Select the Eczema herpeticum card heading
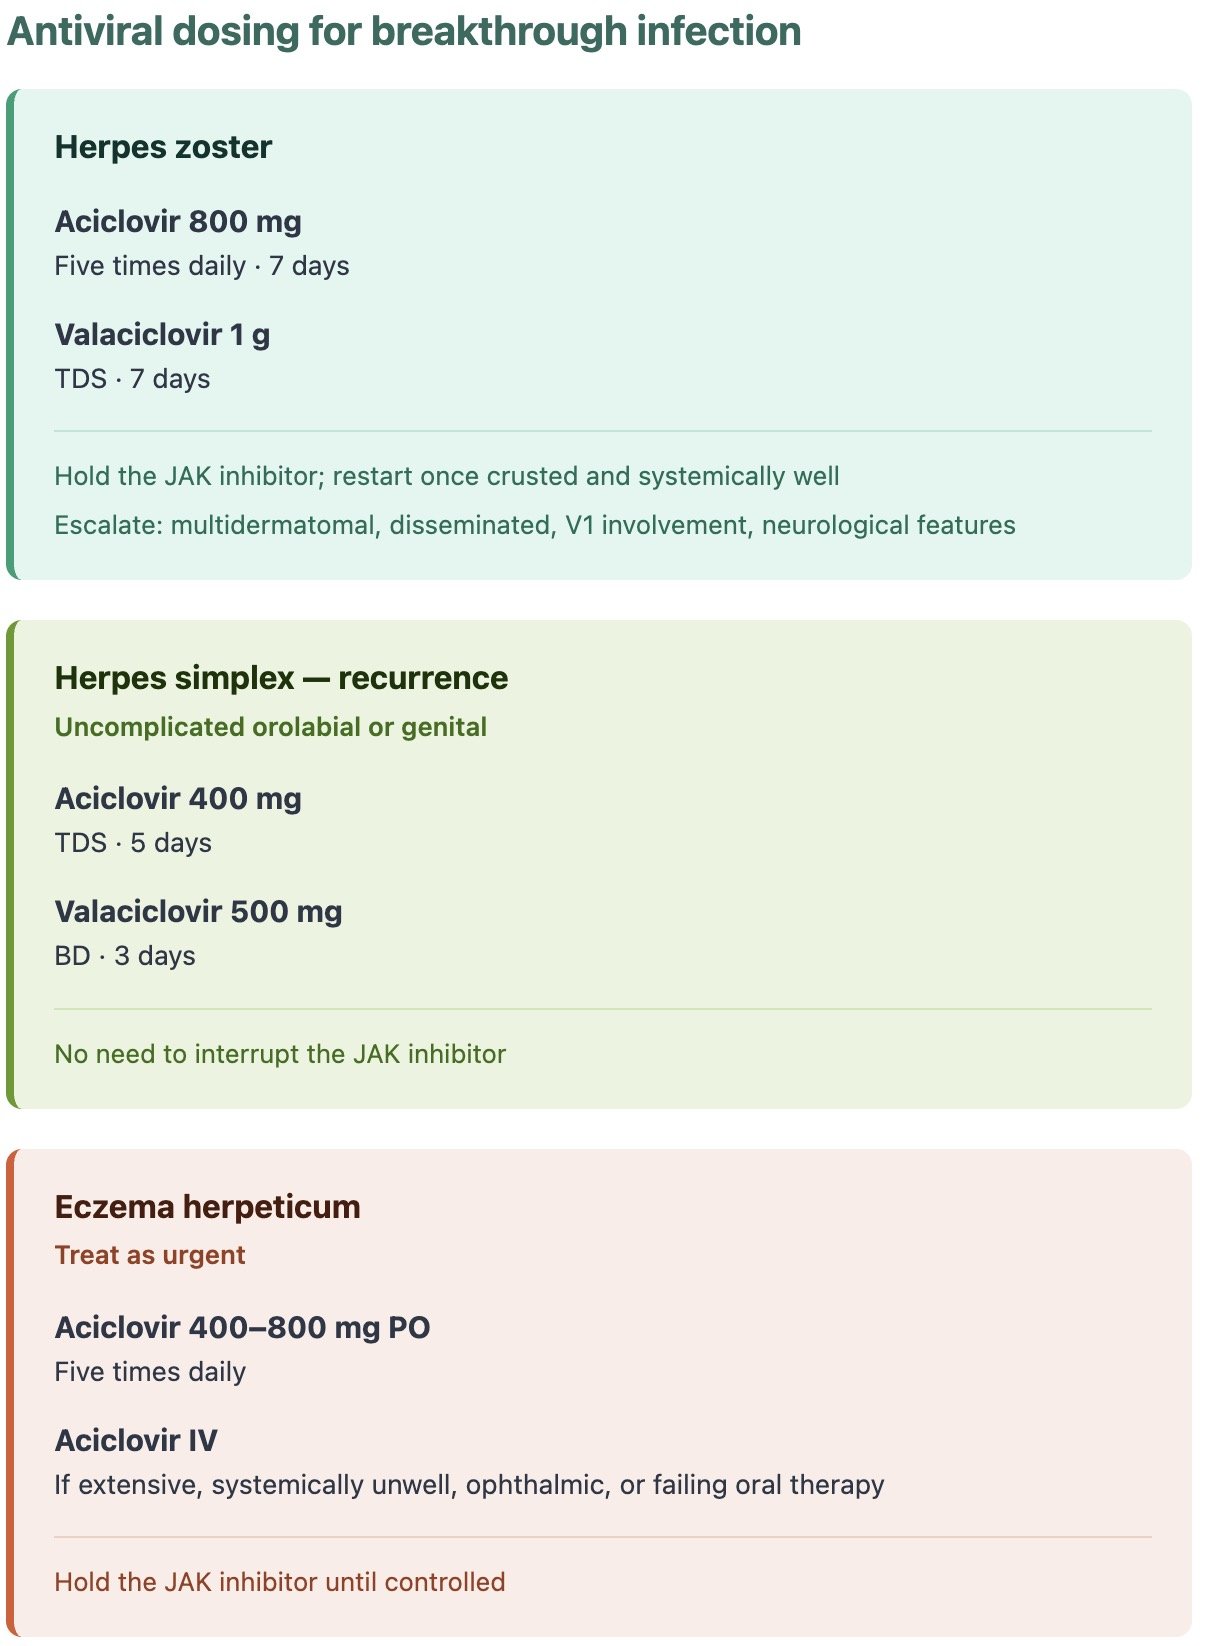The height and width of the screenshot is (1646, 1206). [207, 1207]
